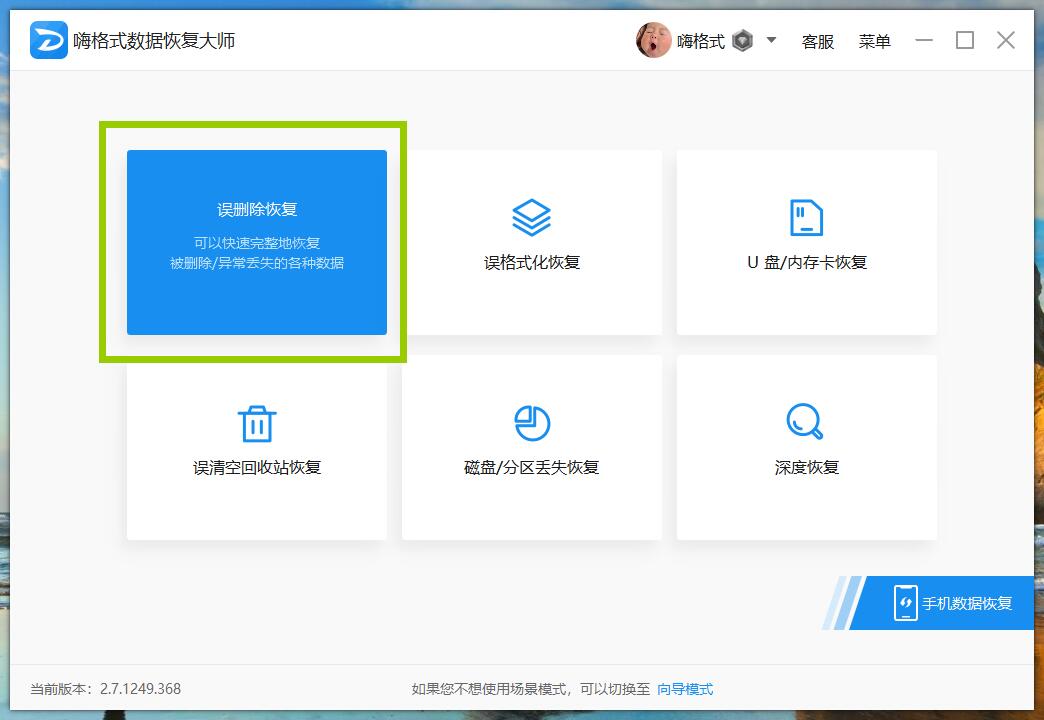Screen dimensions: 1044x720
Task: Select the 磁盘/分区丢失恢复 label
Action: coord(531,468)
